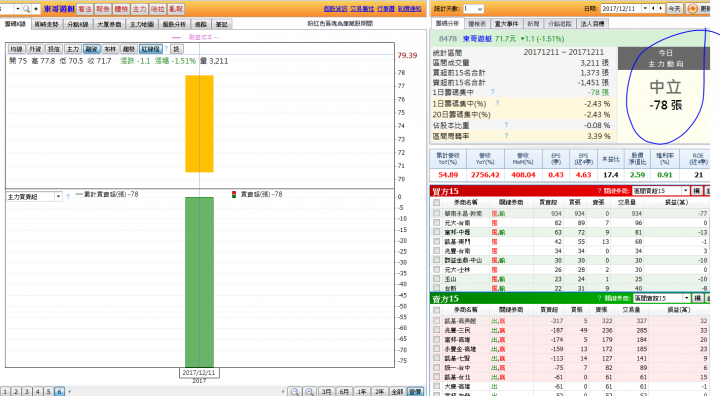Click the orange refresh icon next to 今天
720x396 pixels.
pyautogui.click(x=693, y=8)
